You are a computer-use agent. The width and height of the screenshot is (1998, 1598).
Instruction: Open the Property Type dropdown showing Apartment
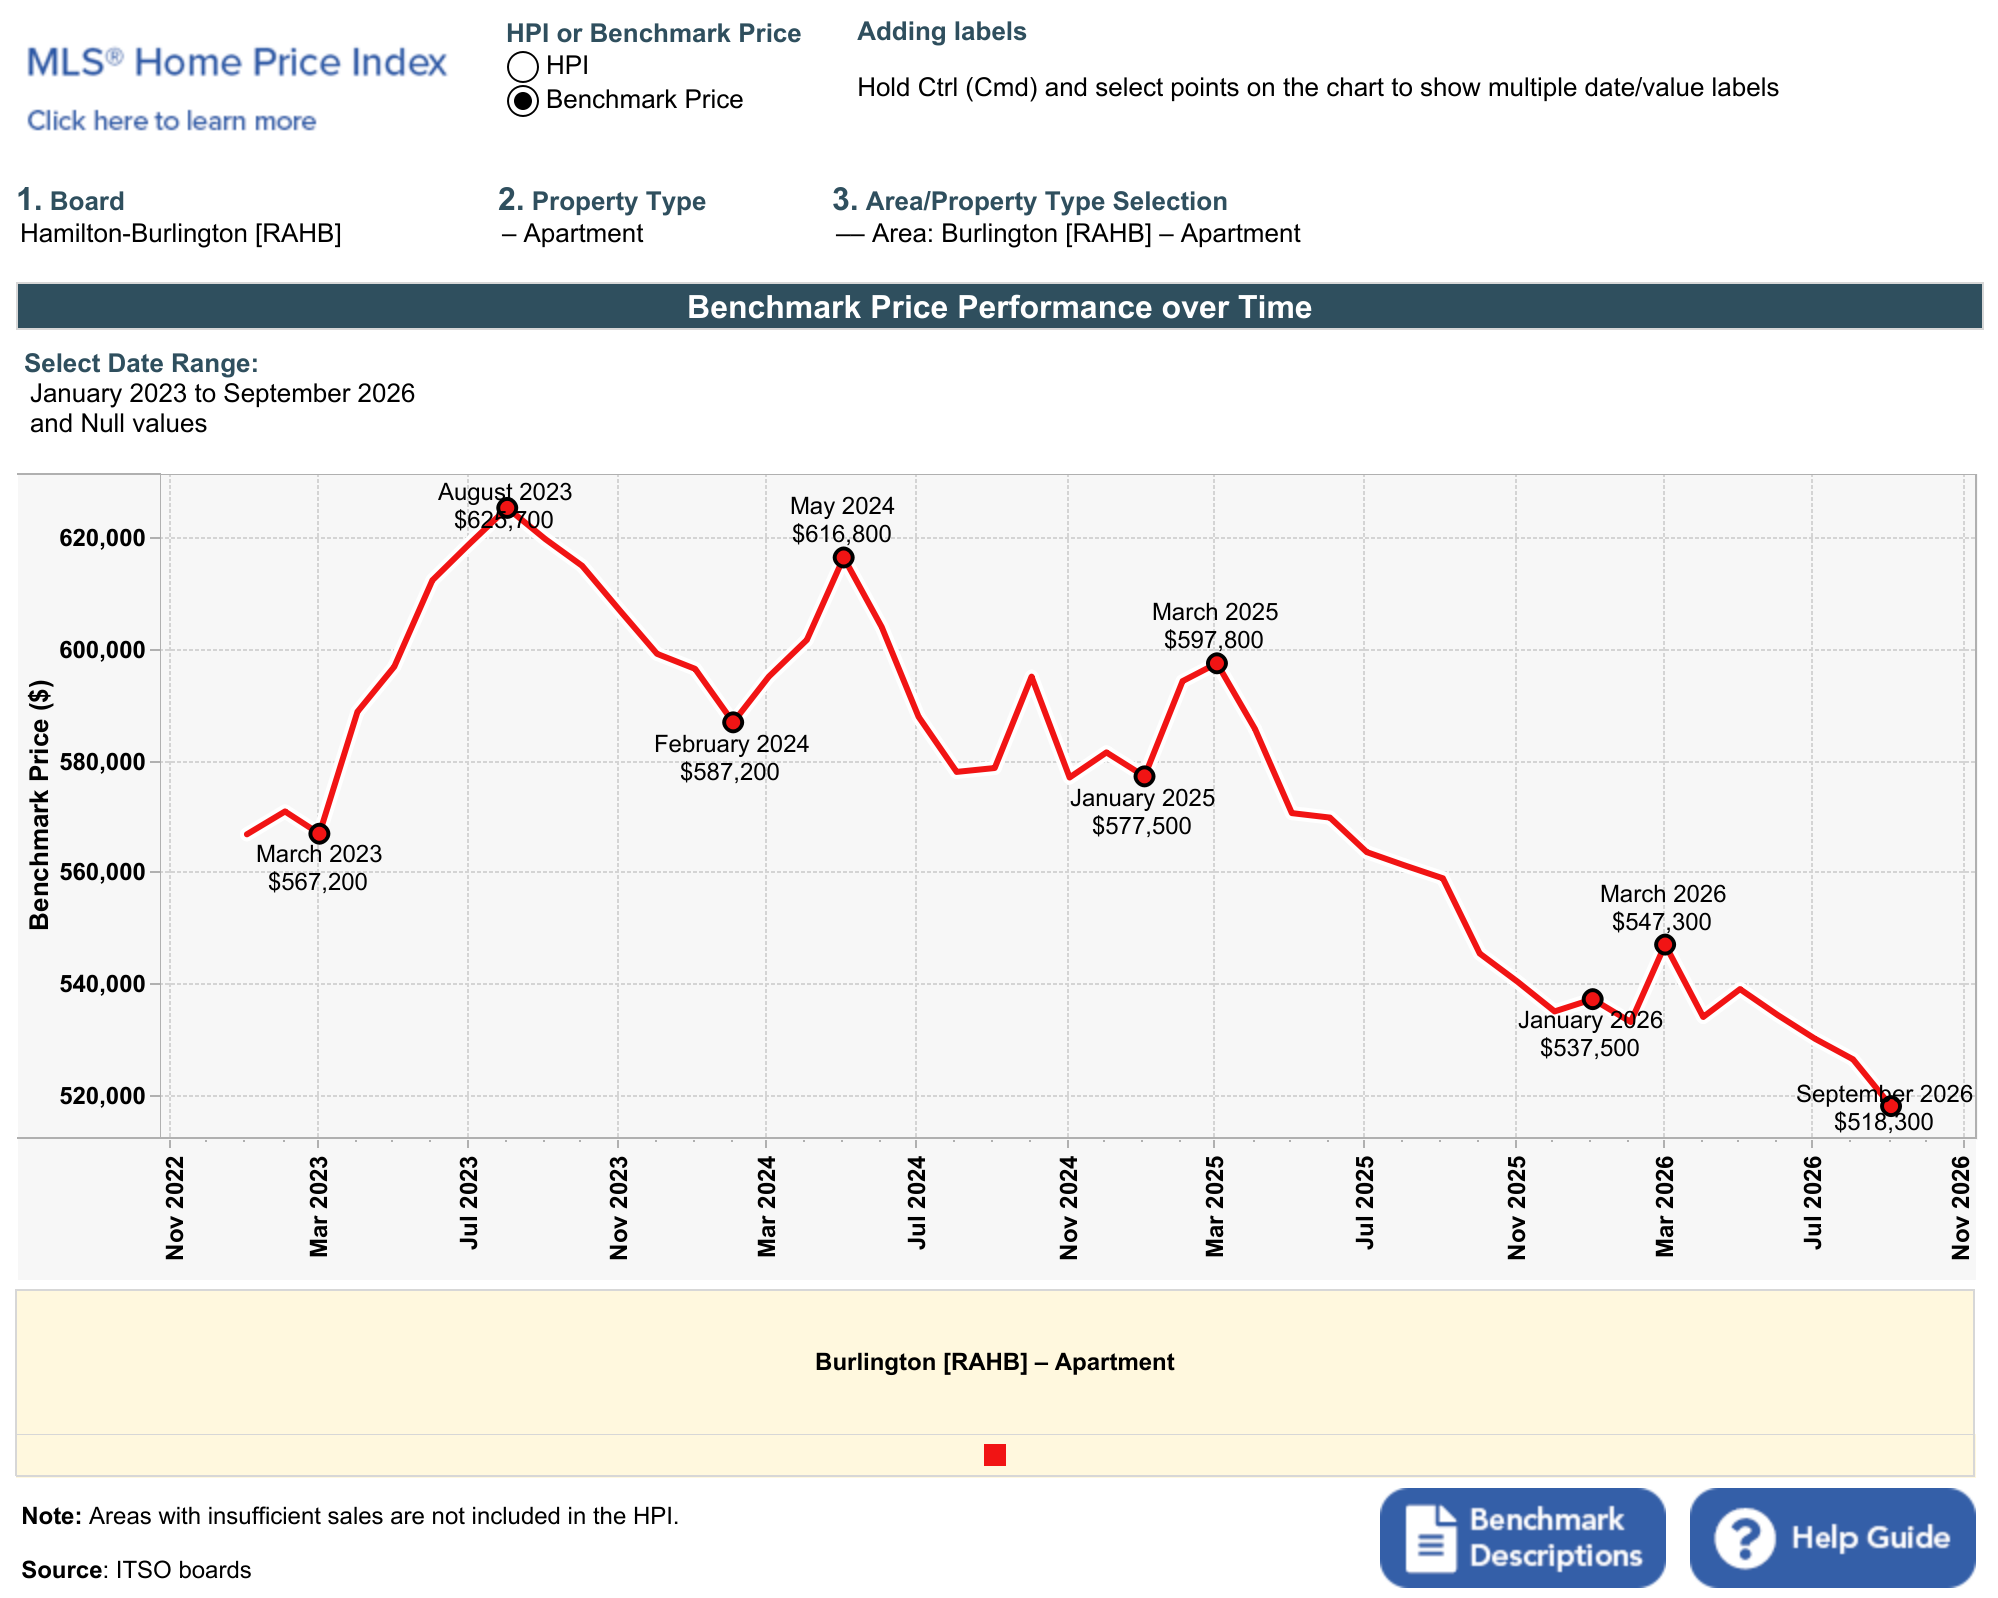point(573,234)
